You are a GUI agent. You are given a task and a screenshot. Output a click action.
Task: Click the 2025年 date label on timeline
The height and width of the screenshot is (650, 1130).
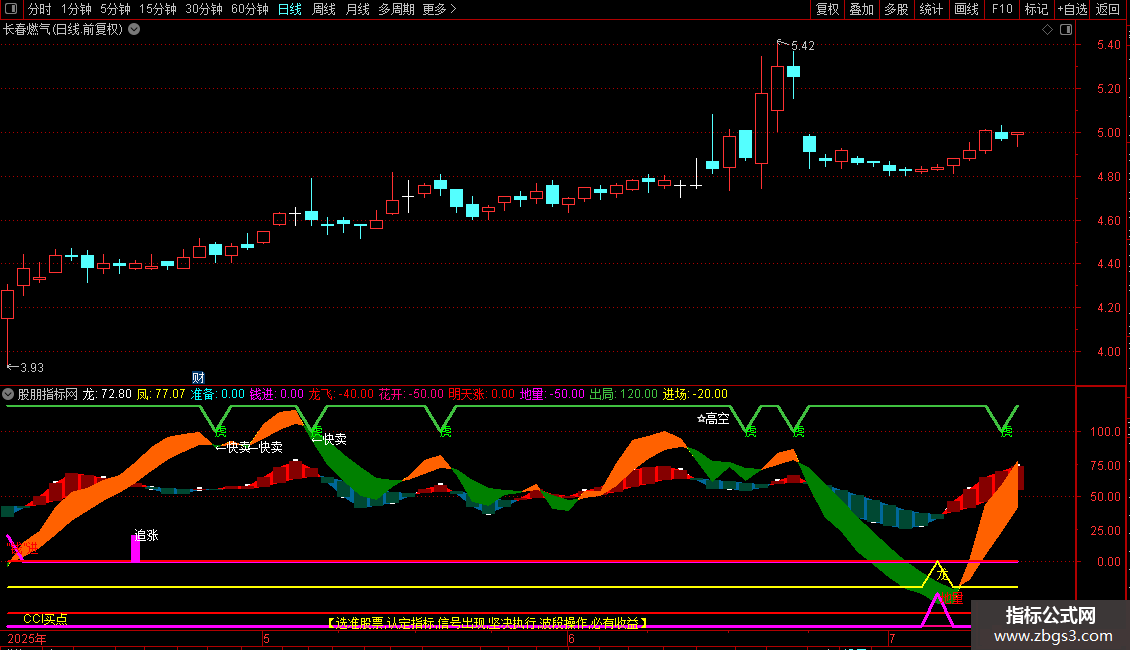(x=27, y=639)
